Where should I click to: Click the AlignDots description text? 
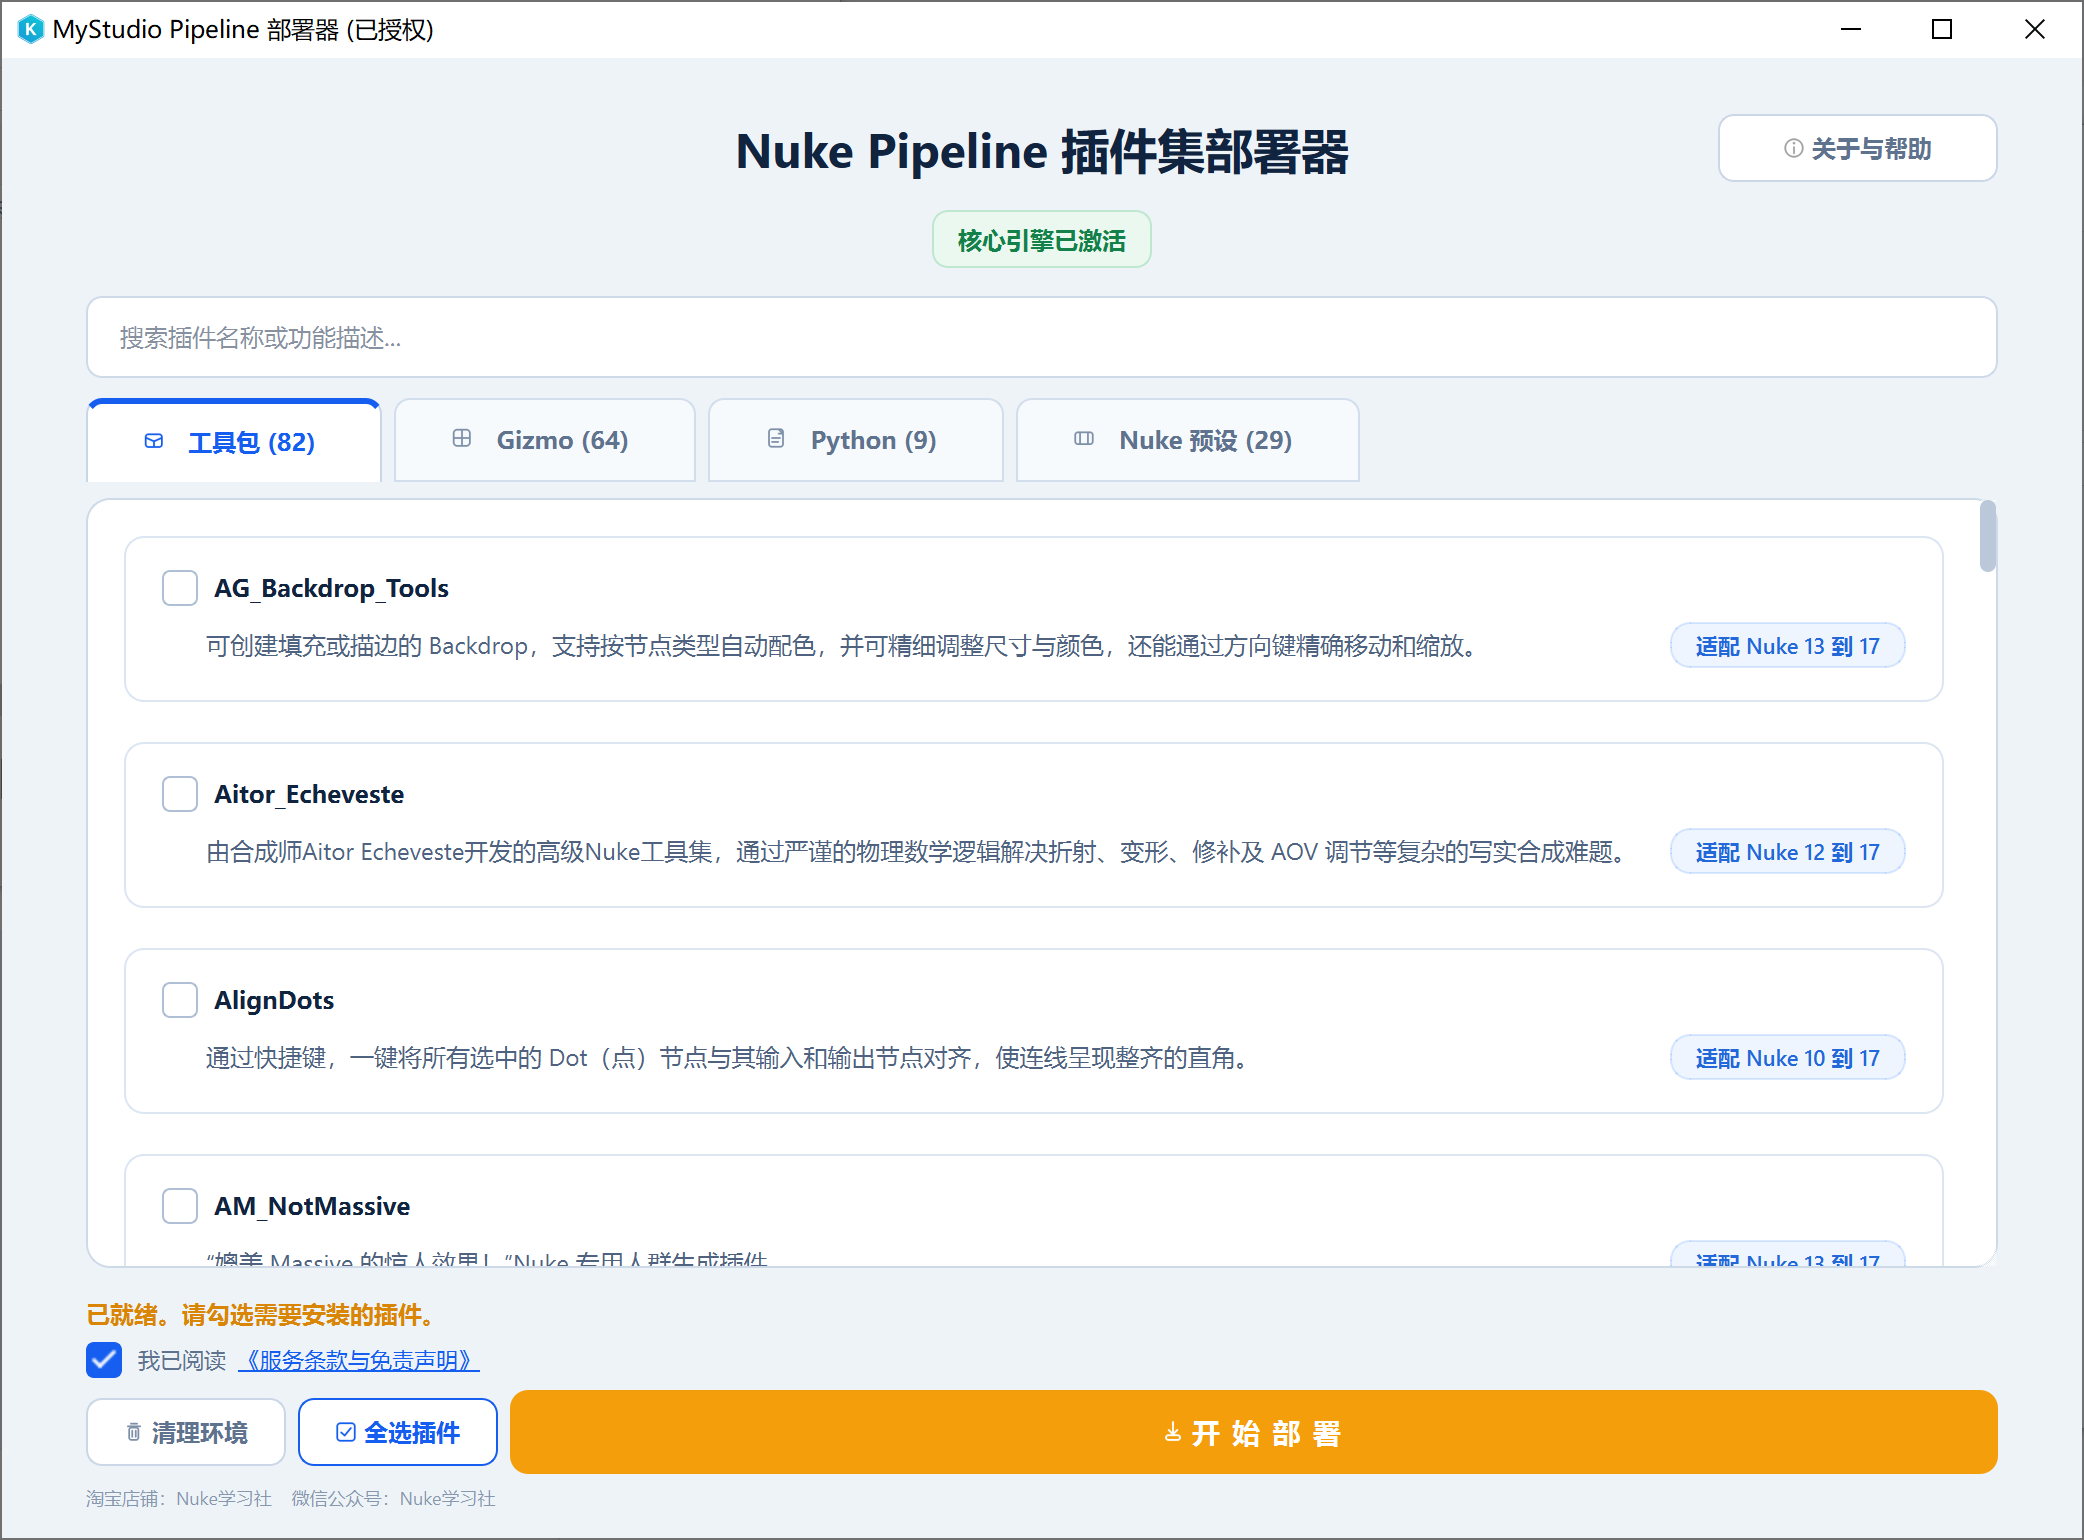point(730,1058)
